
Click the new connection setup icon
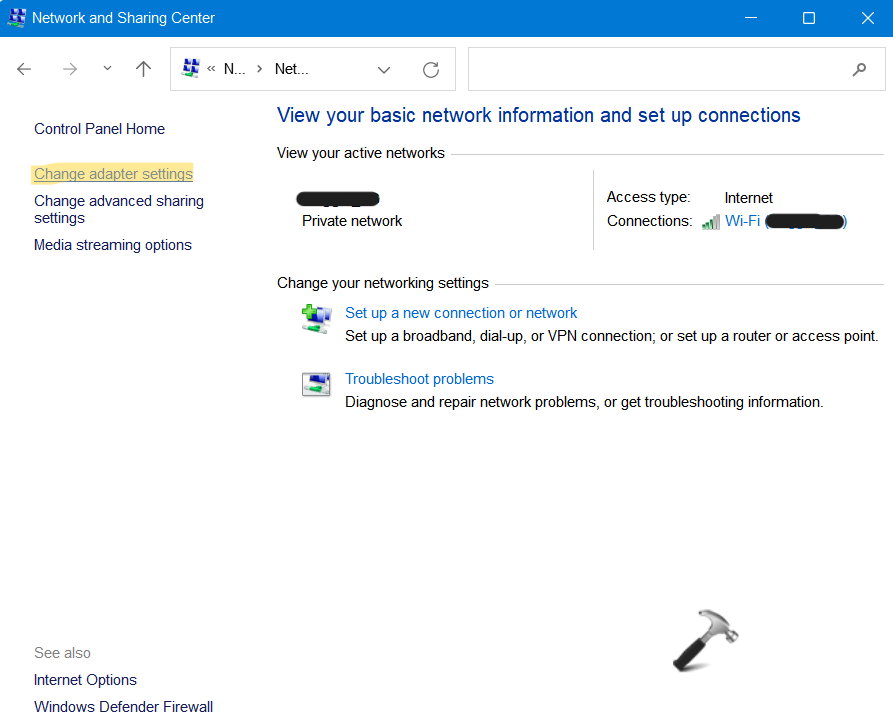316,319
